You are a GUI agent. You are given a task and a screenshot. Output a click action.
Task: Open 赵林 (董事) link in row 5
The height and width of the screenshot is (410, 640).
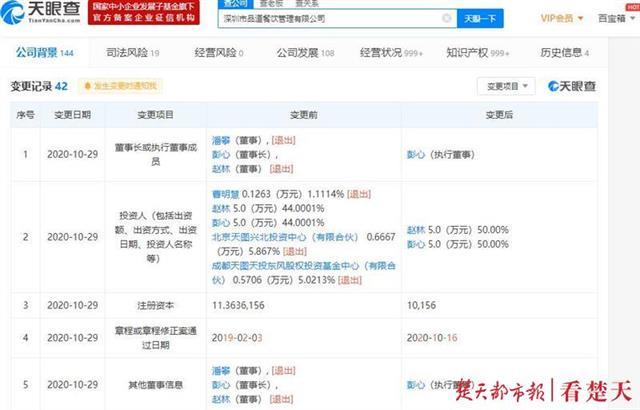[221, 399]
